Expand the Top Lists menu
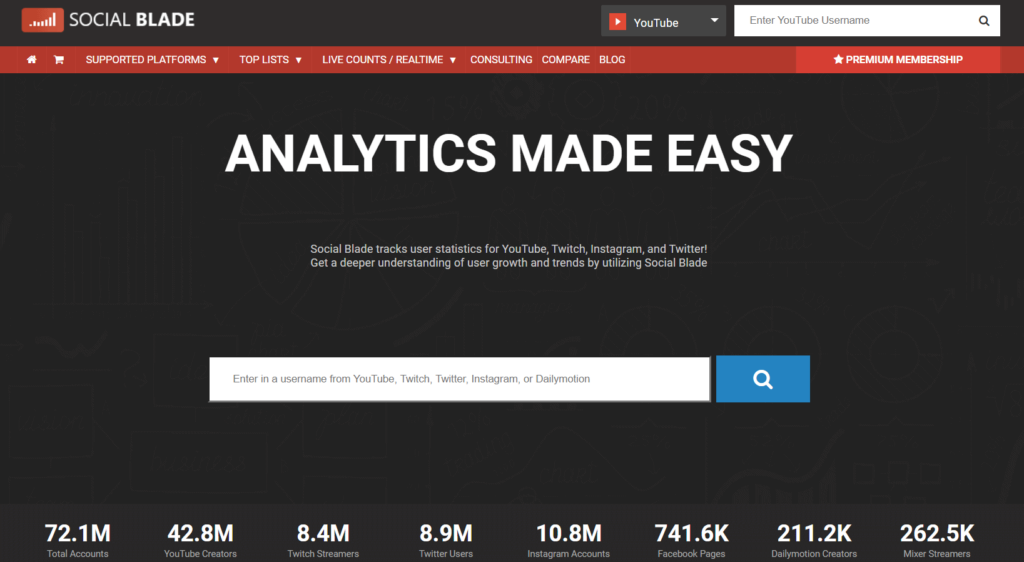This screenshot has height=562, width=1024. 270,59
